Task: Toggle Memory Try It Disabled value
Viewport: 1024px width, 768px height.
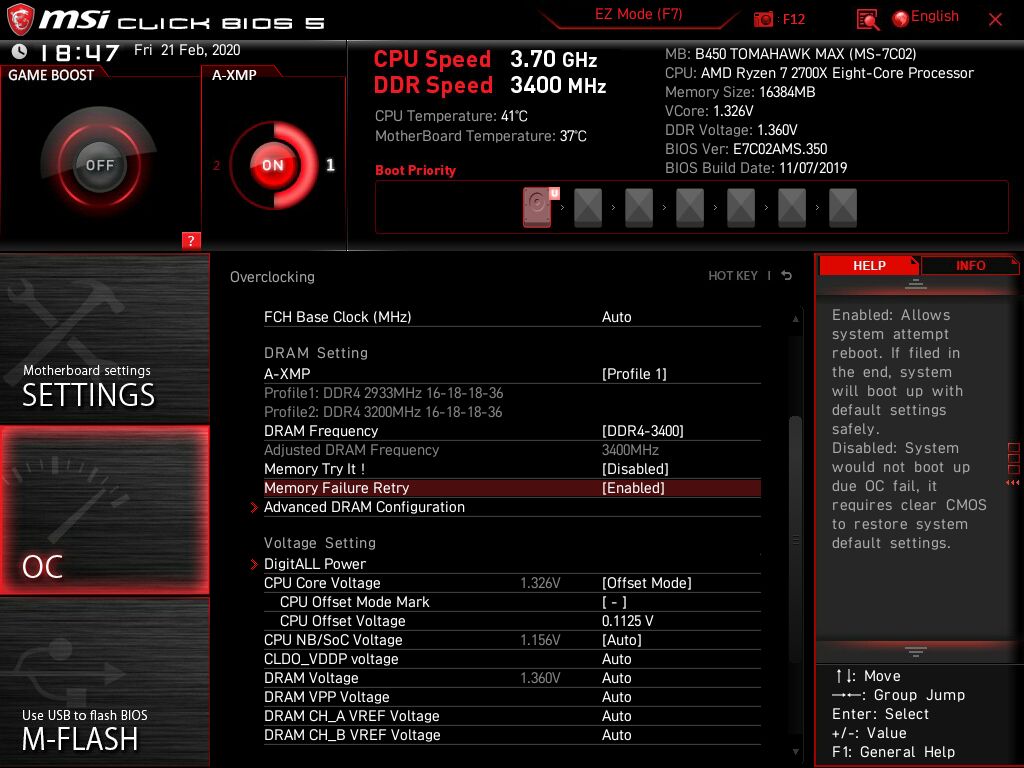Action: pos(635,469)
